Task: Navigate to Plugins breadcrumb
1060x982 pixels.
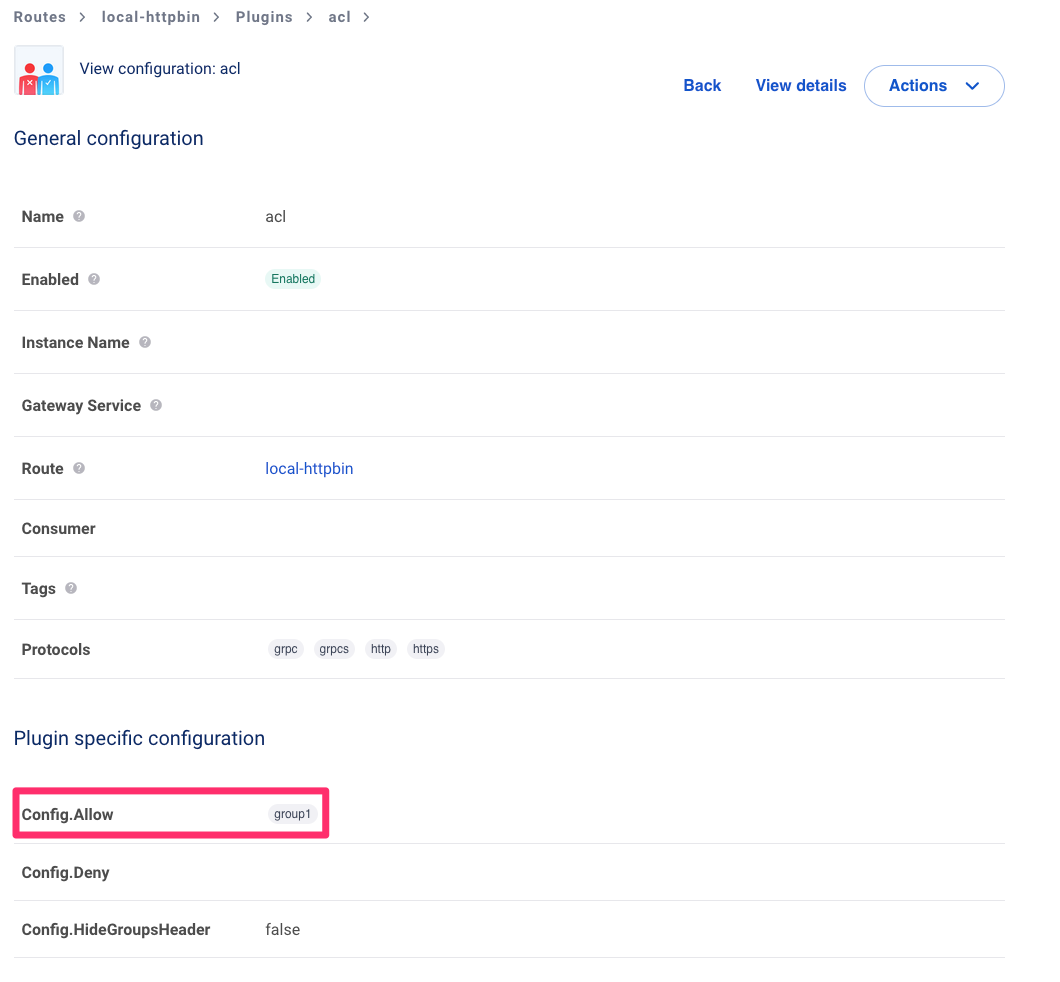Action: (x=264, y=17)
